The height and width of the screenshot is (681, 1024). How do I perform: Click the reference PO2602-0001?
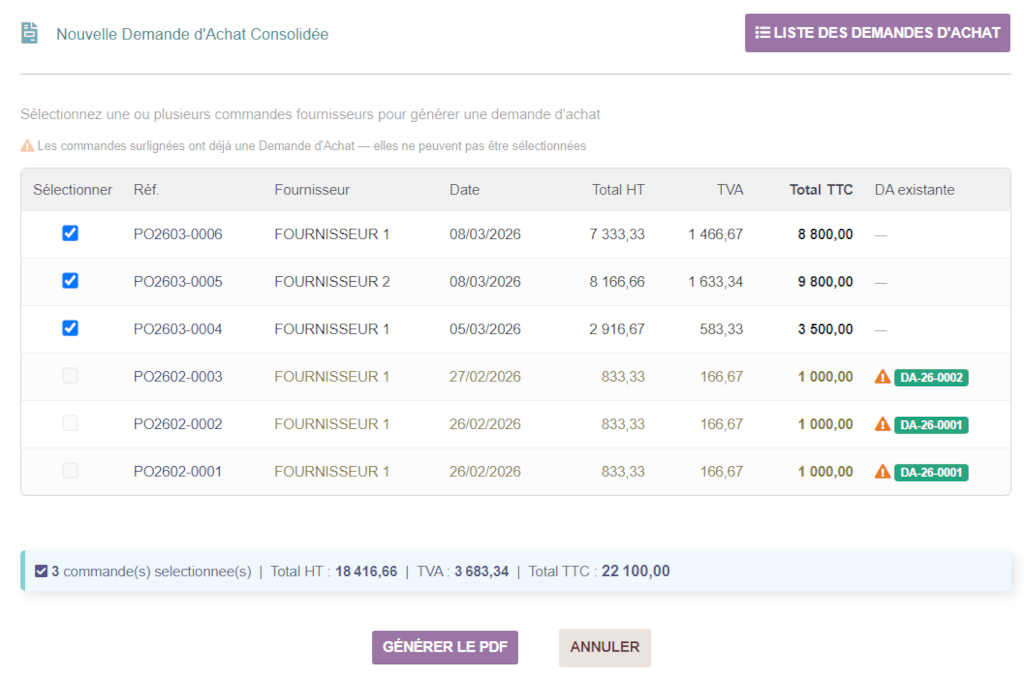[178, 471]
